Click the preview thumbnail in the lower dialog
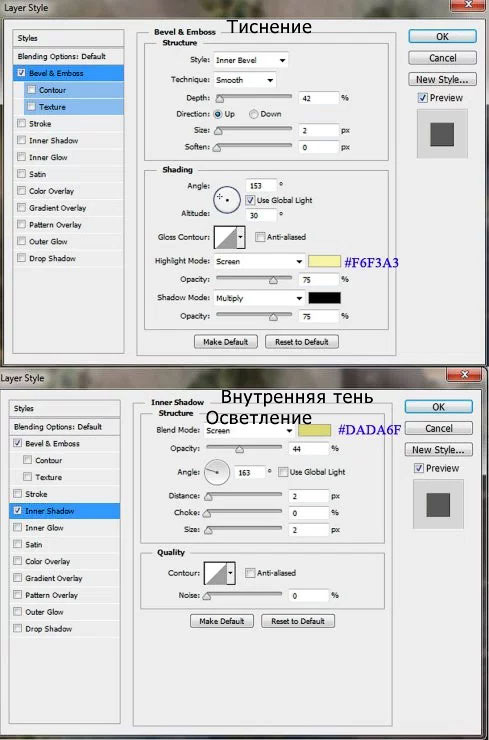 [x=438, y=505]
